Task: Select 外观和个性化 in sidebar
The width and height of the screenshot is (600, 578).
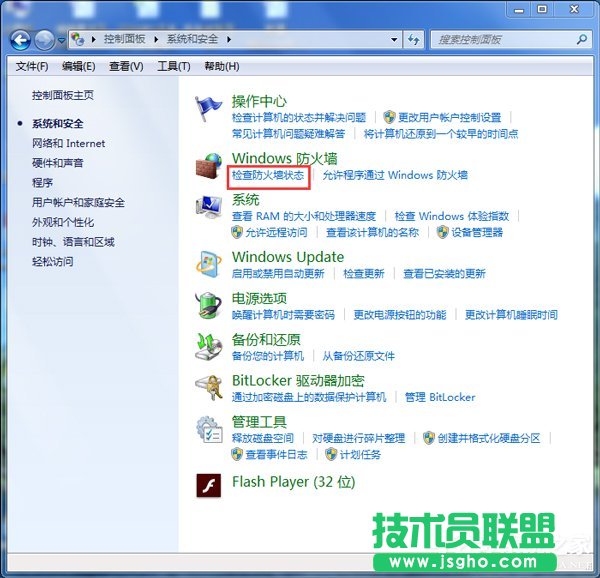Action: pyautogui.click(x=63, y=222)
